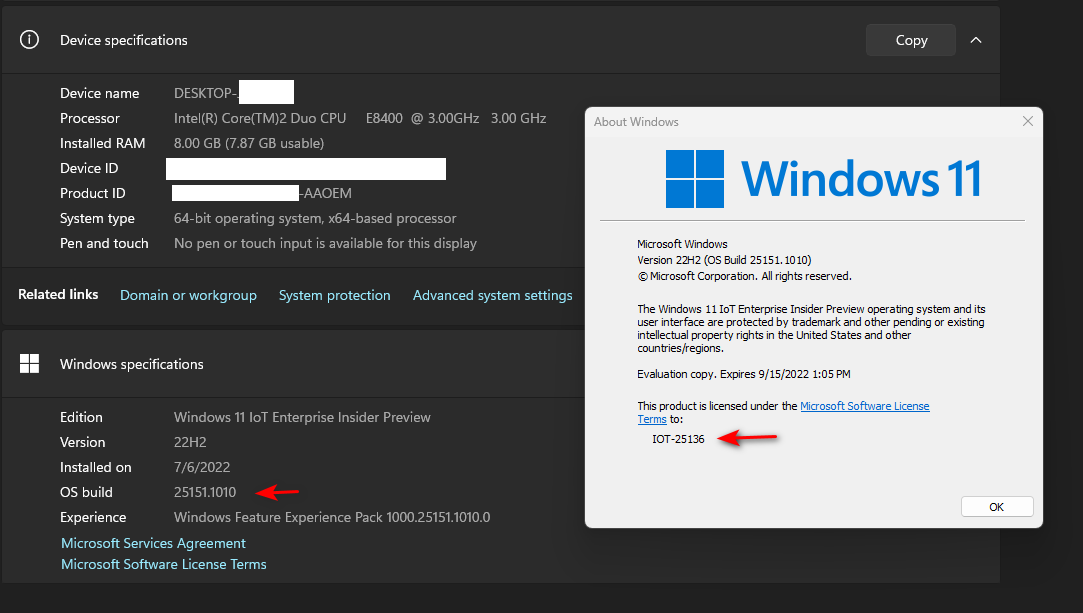The width and height of the screenshot is (1083, 613).
Task: Copy the device specifications
Action: [x=911, y=40]
